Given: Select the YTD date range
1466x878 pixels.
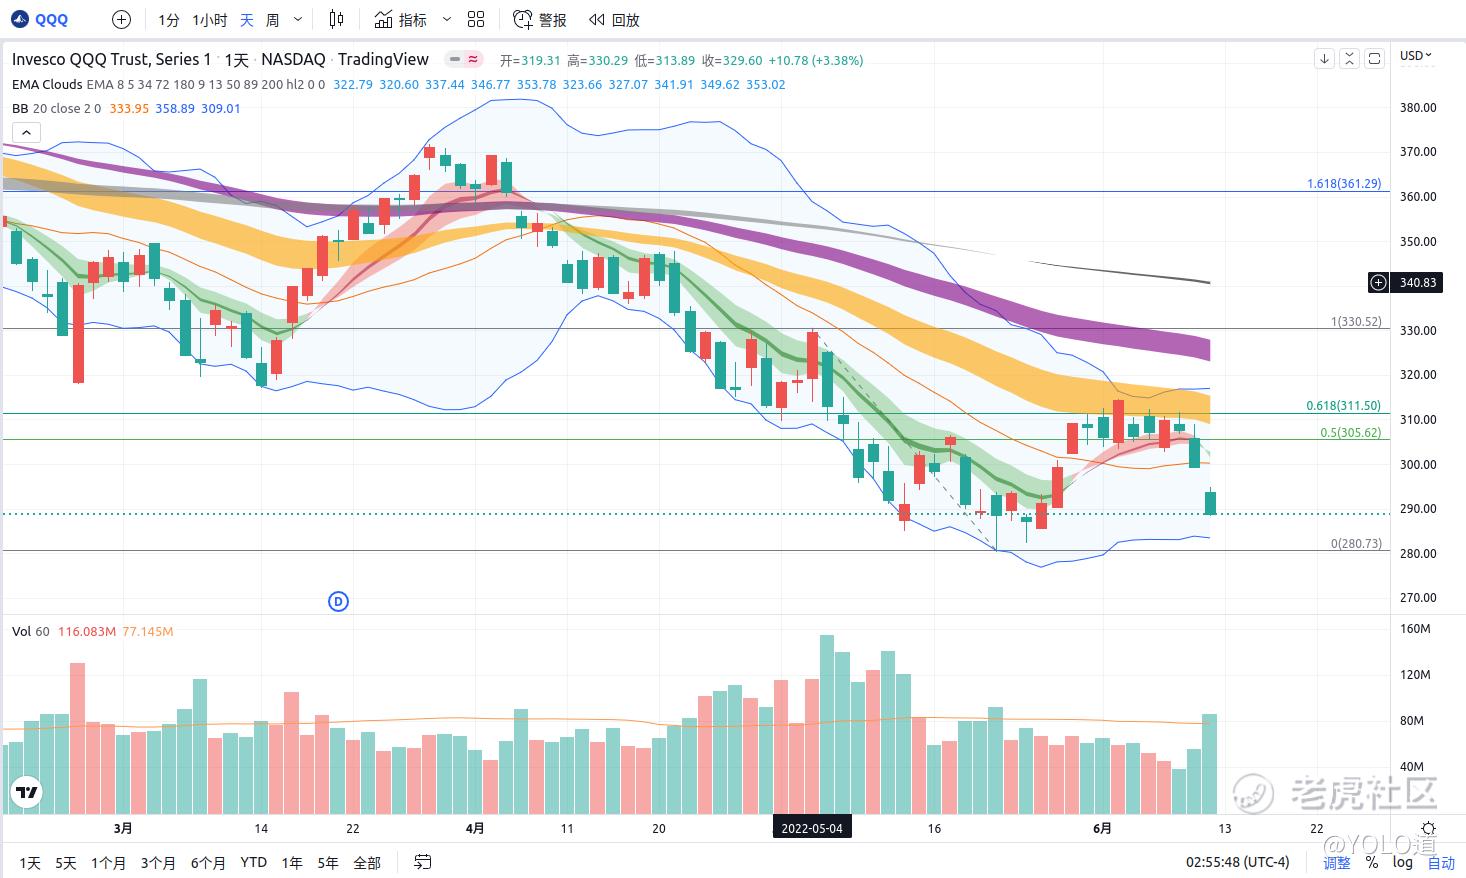Looking at the screenshot, I should [x=254, y=862].
